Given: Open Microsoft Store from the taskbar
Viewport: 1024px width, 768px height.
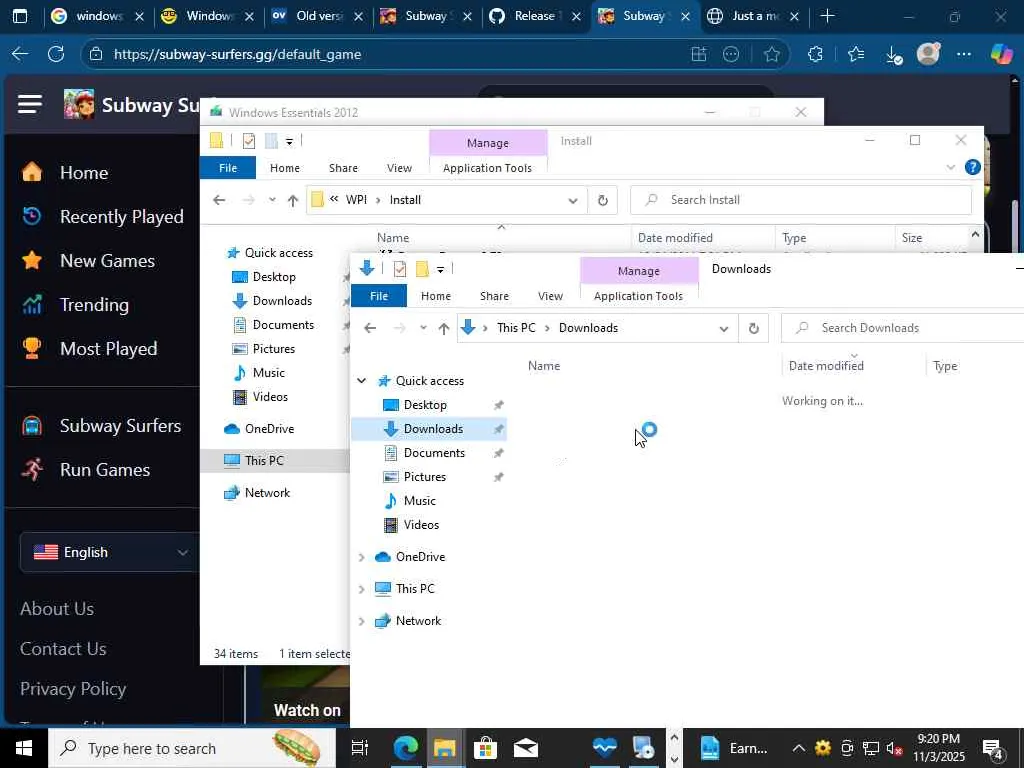Looking at the screenshot, I should (x=485, y=748).
